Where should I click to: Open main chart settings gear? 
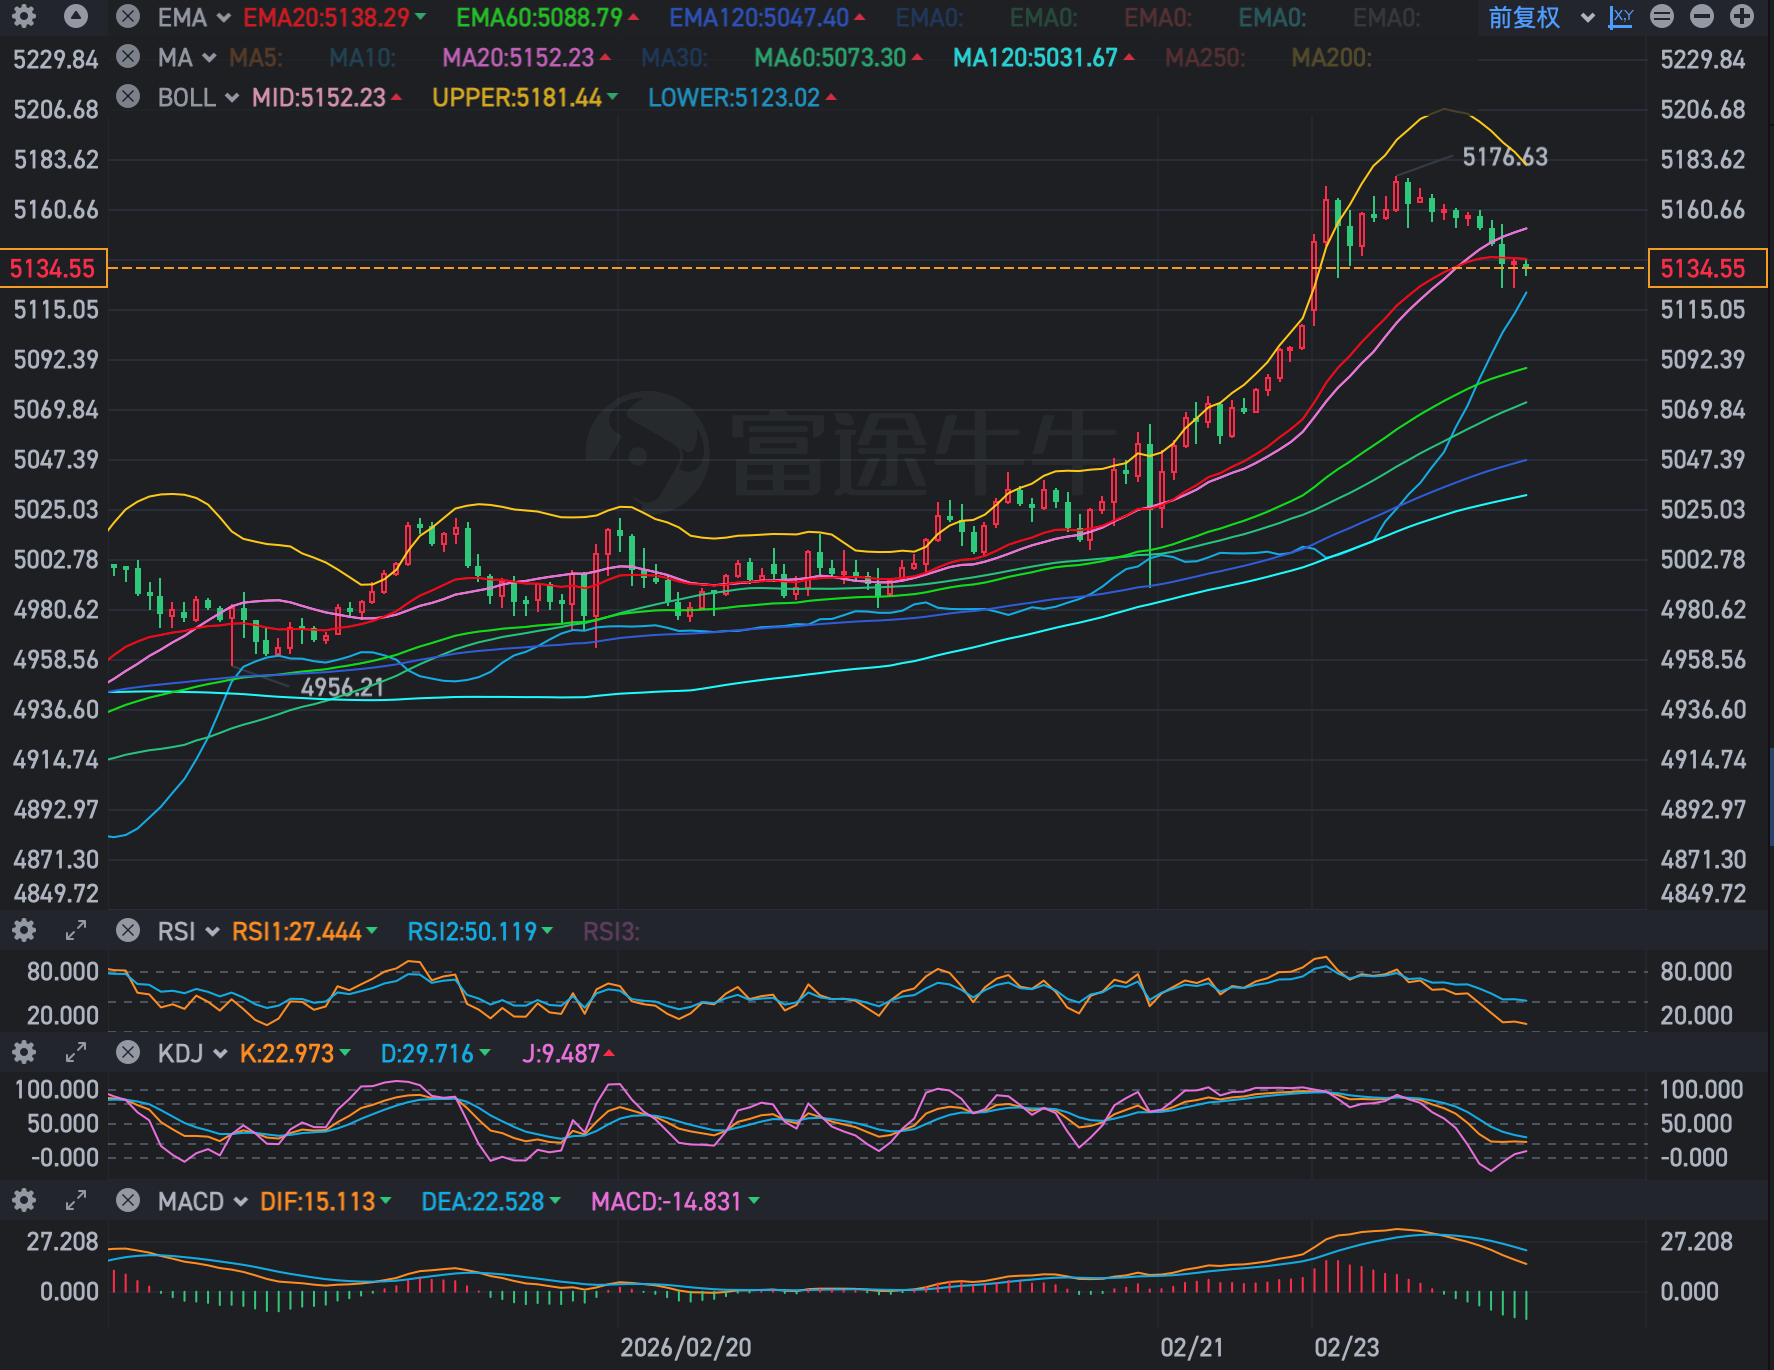[x=24, y=17]
